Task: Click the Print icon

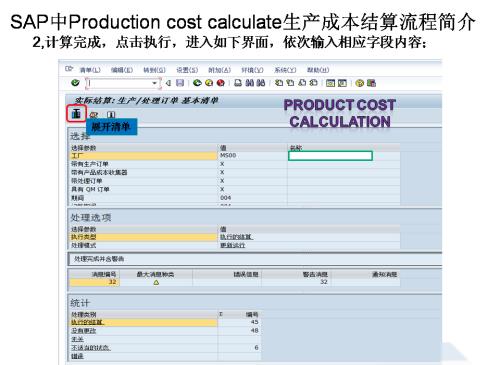Action: tap(238, 83)
